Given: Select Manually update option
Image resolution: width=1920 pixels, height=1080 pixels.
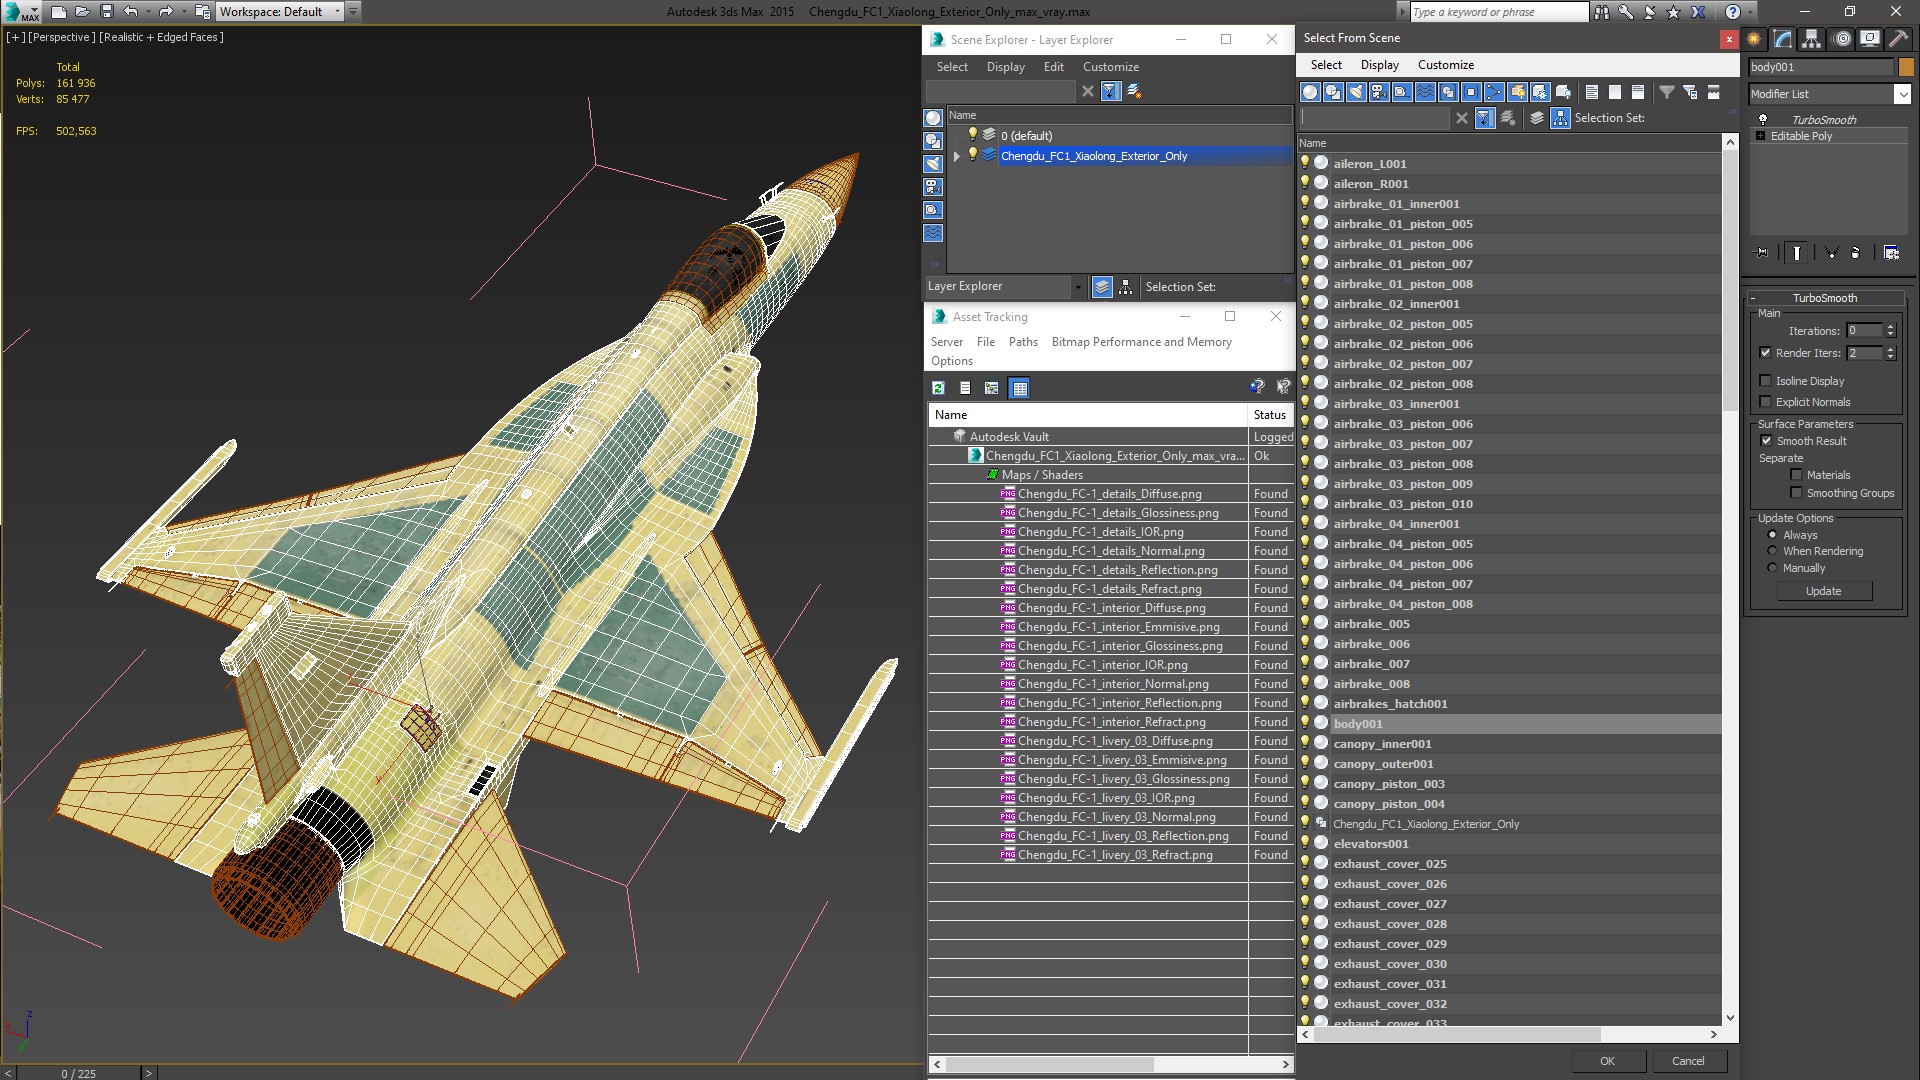Looking at the screenshot, I should click(x=1772, y=568).
